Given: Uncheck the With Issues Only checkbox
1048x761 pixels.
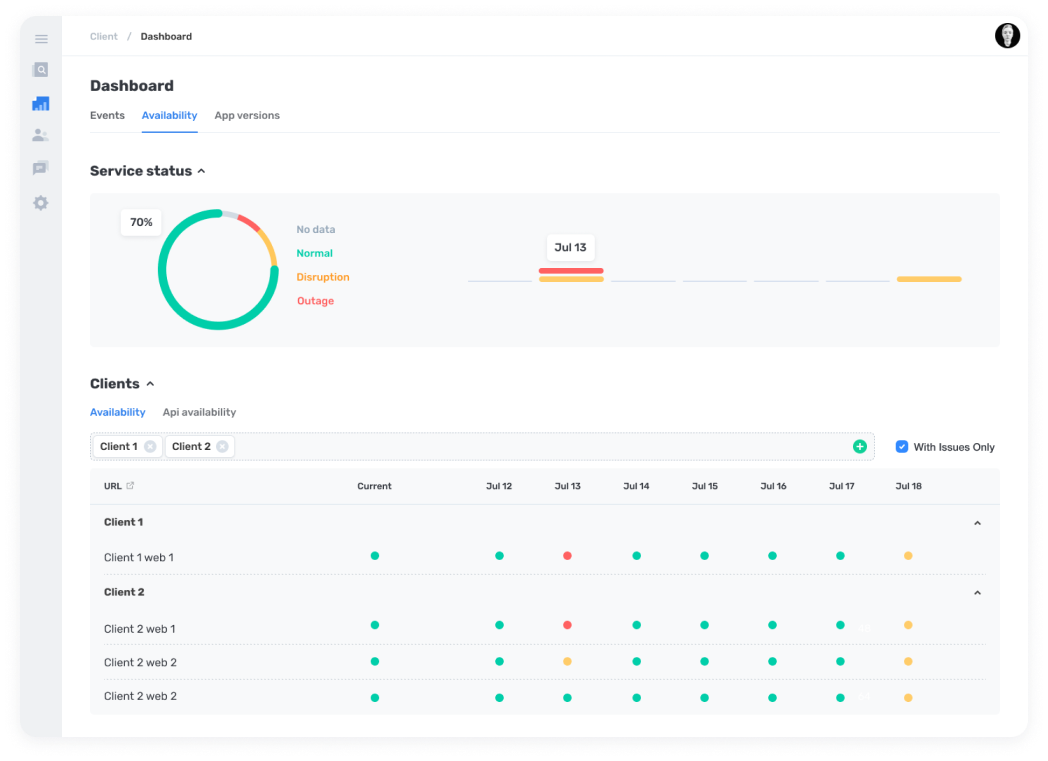Looking at the screenshot, I should point(903,446).
